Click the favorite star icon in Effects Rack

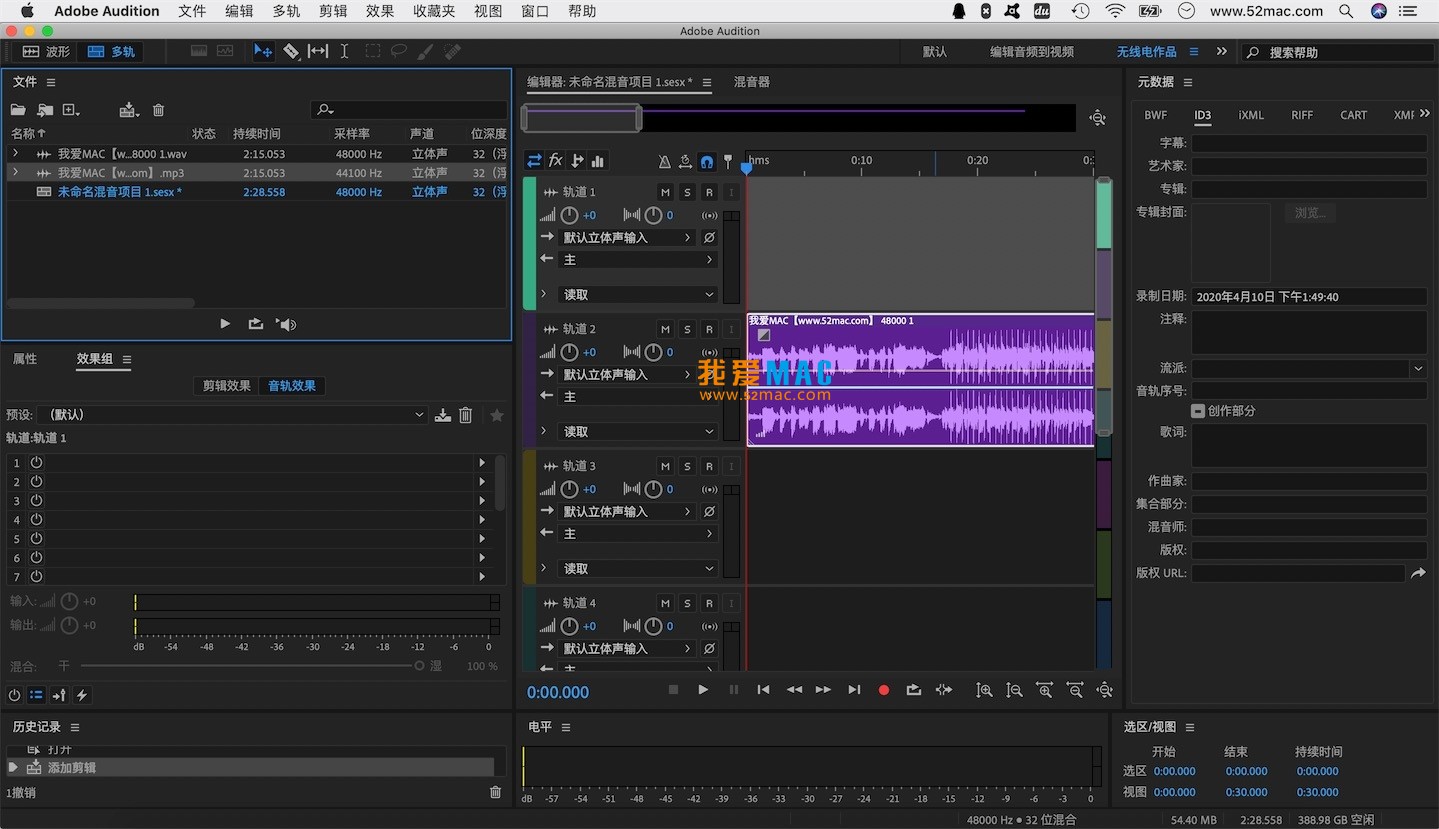pos(497,415)
